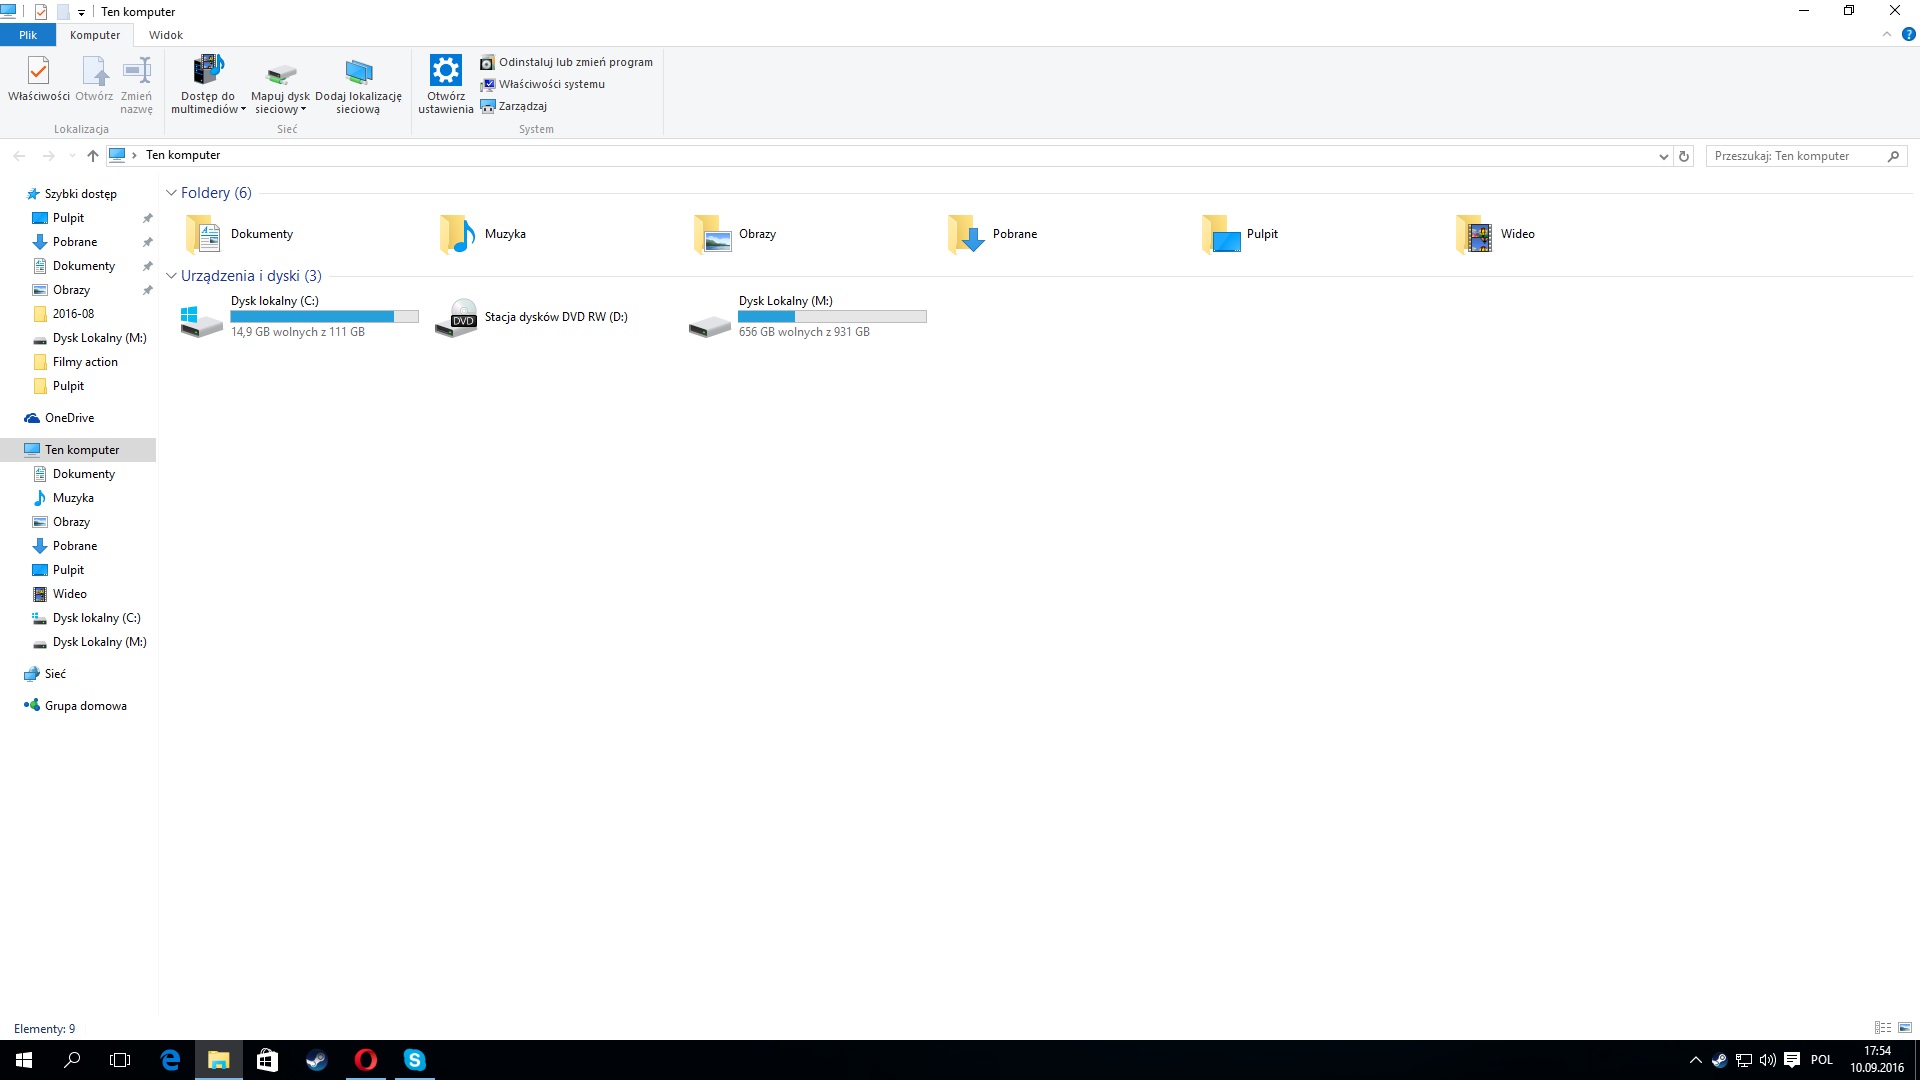Click Mapuj dysk sieciowy icon
The image size is (1920, 1080).
[281, 84]
